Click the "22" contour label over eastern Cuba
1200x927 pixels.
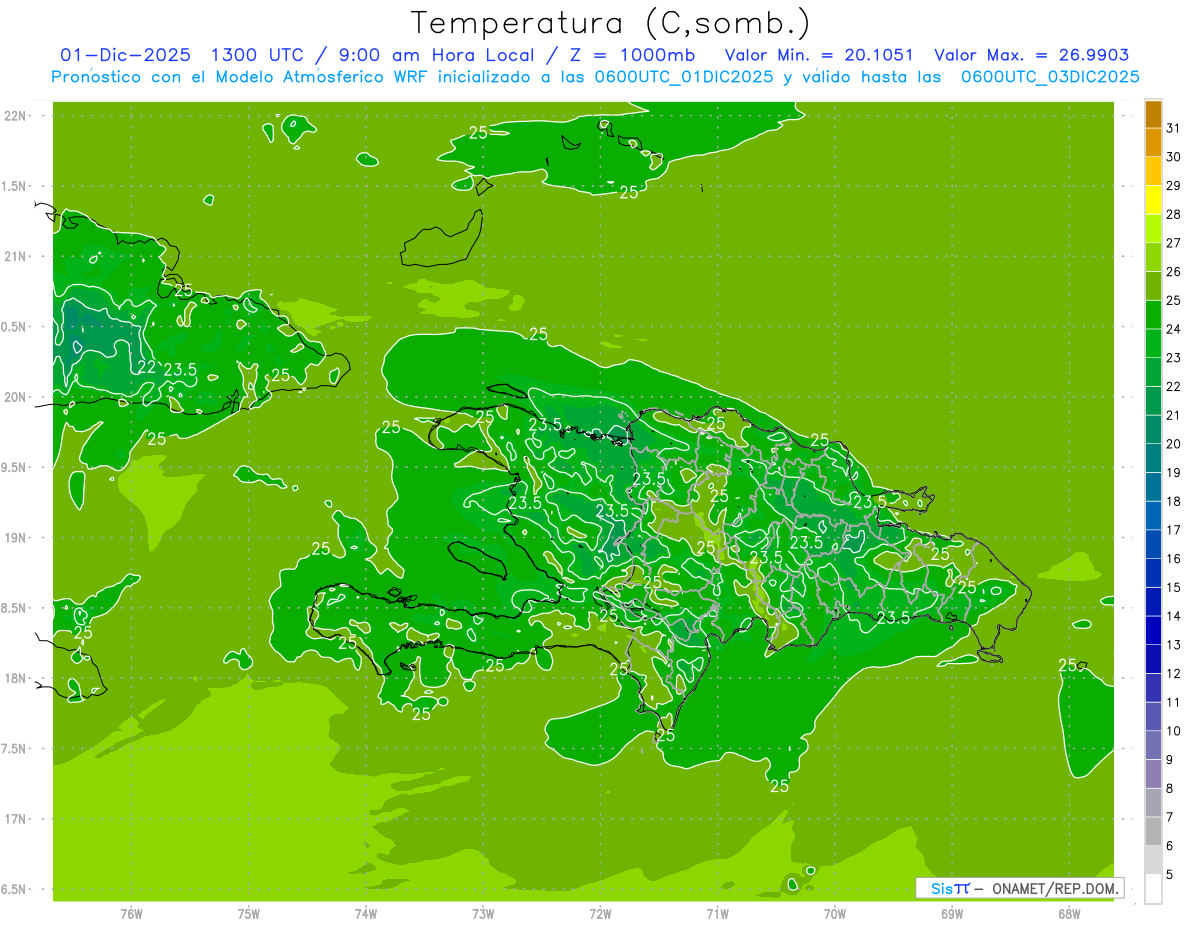pyautogui.click(x=146, y=367)
